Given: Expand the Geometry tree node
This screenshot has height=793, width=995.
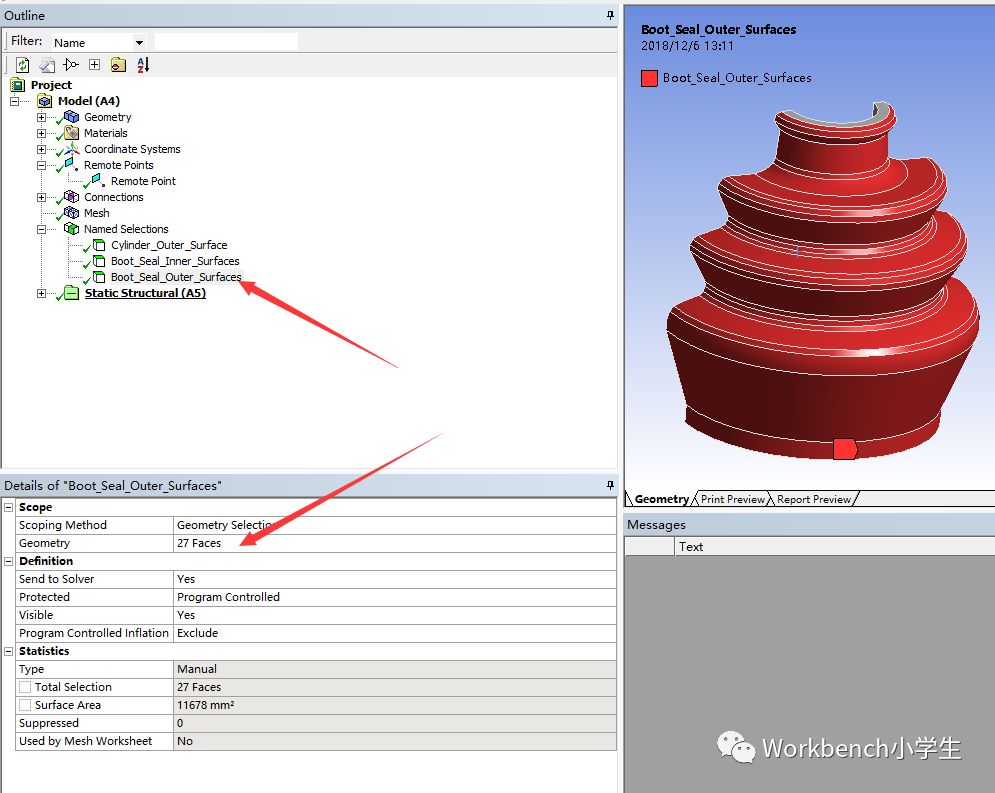Looking at the screenshot, I should coord(41,117).
